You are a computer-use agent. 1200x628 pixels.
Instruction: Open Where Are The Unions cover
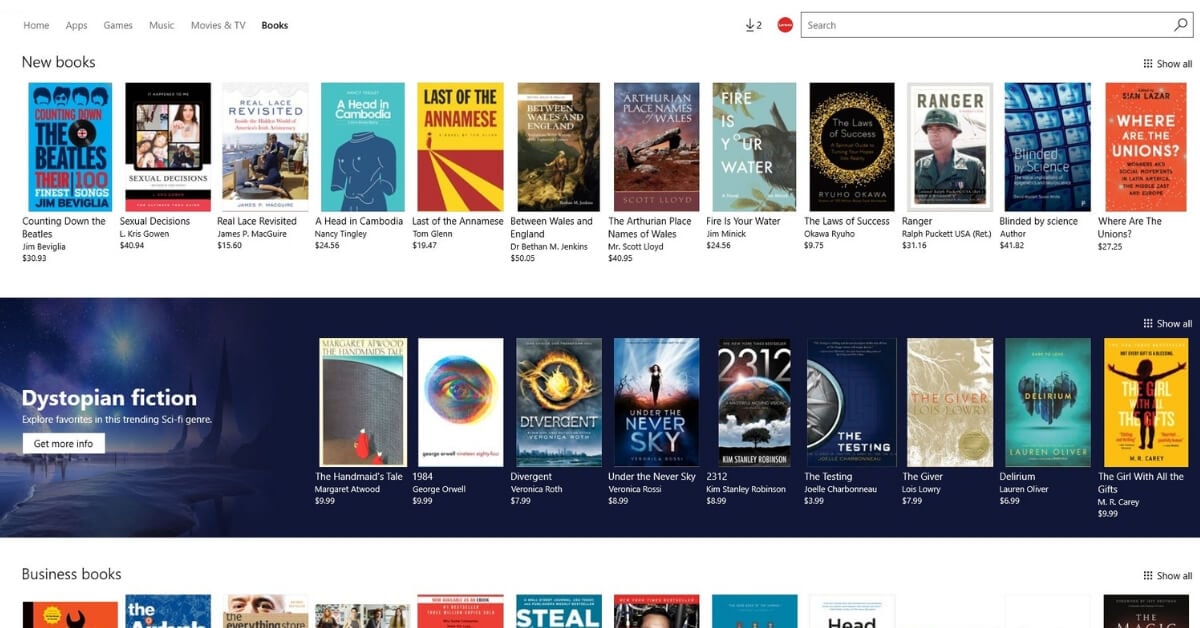pyautogui.click(x=1145, y=147)
